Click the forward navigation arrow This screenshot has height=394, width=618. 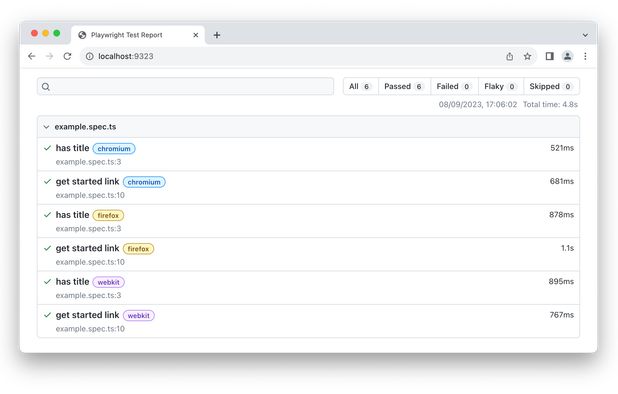click(49, 56)
